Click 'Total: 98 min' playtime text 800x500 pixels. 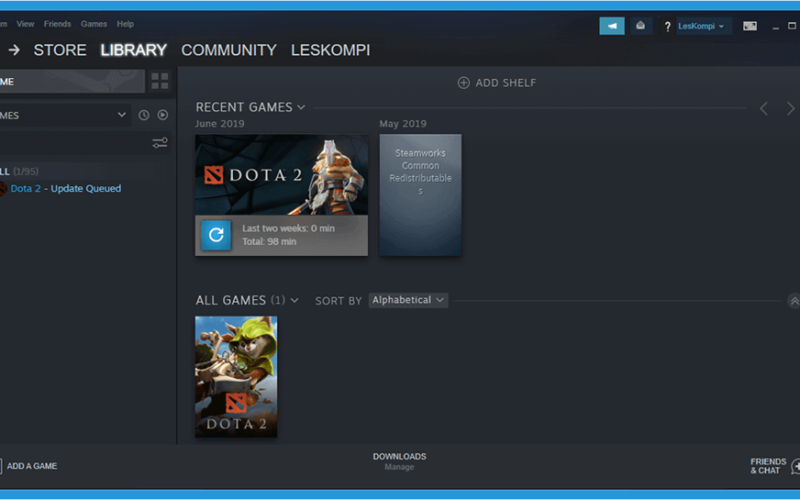(269, 242)
